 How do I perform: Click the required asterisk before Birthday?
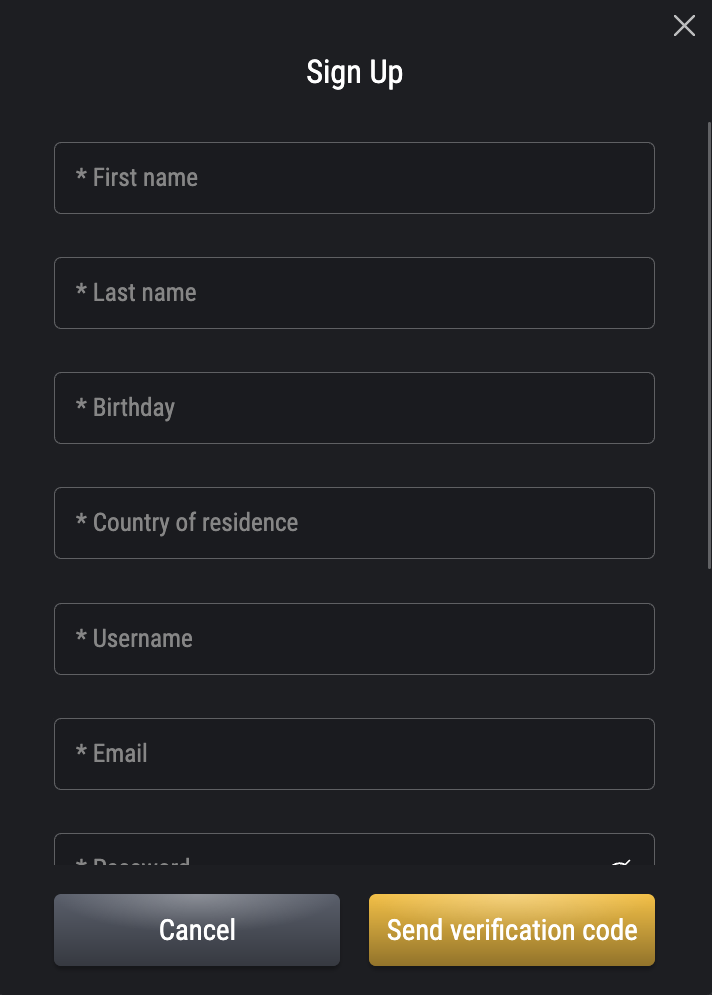pyautogui.click(x=81, y=408)
